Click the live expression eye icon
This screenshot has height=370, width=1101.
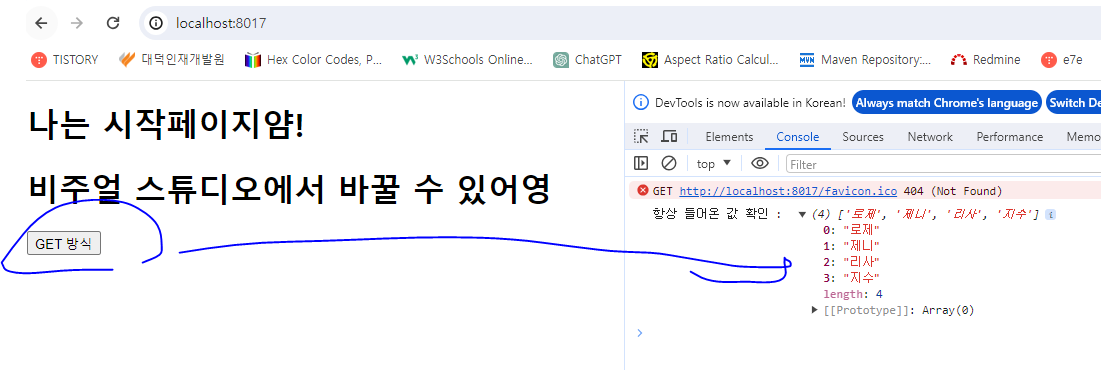pyautogui.click(x=760, y=164)
